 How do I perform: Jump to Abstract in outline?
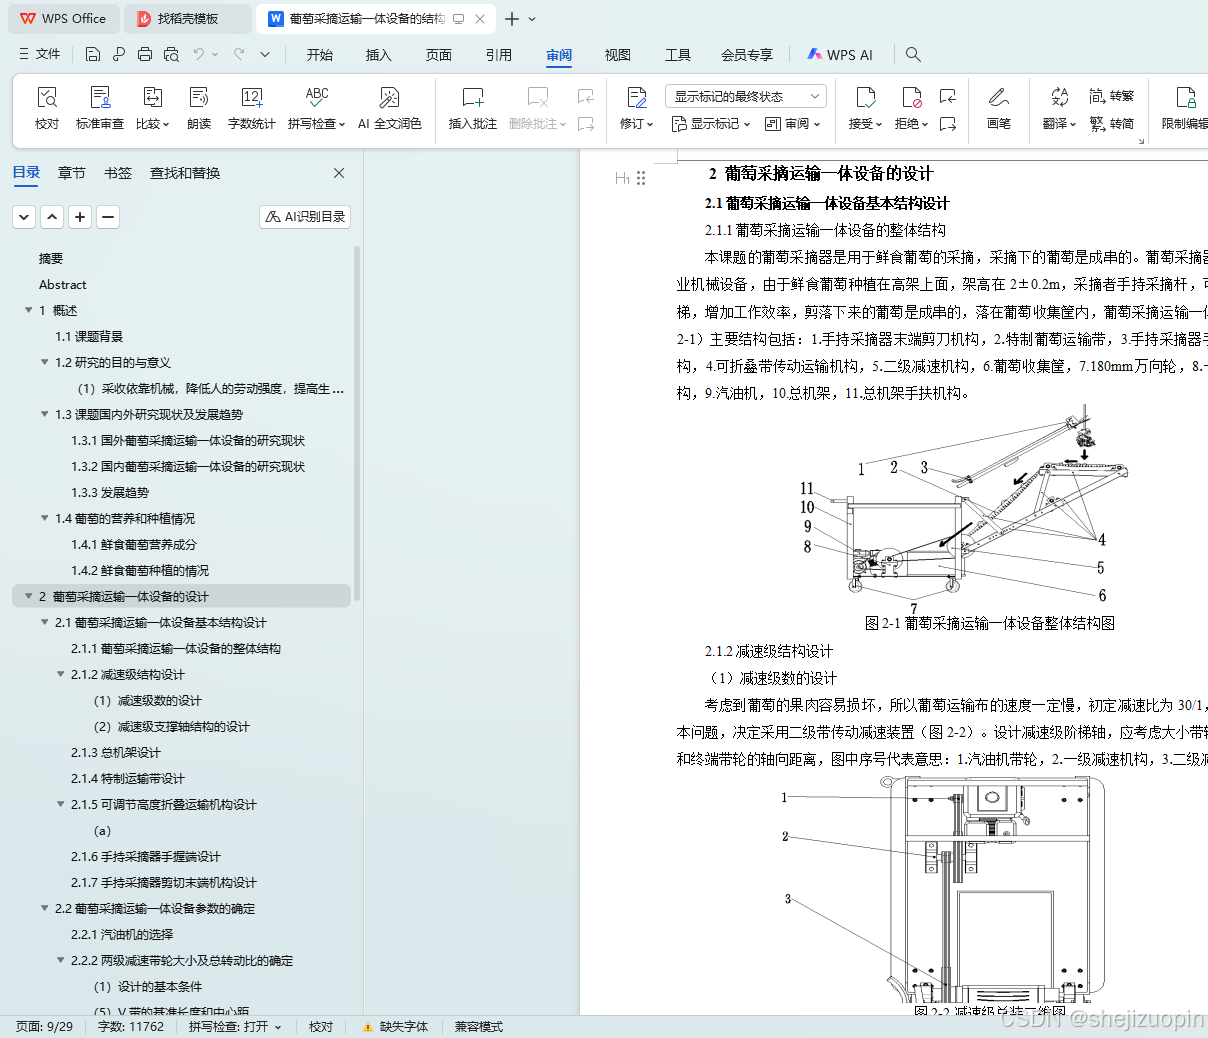point(63,284)
